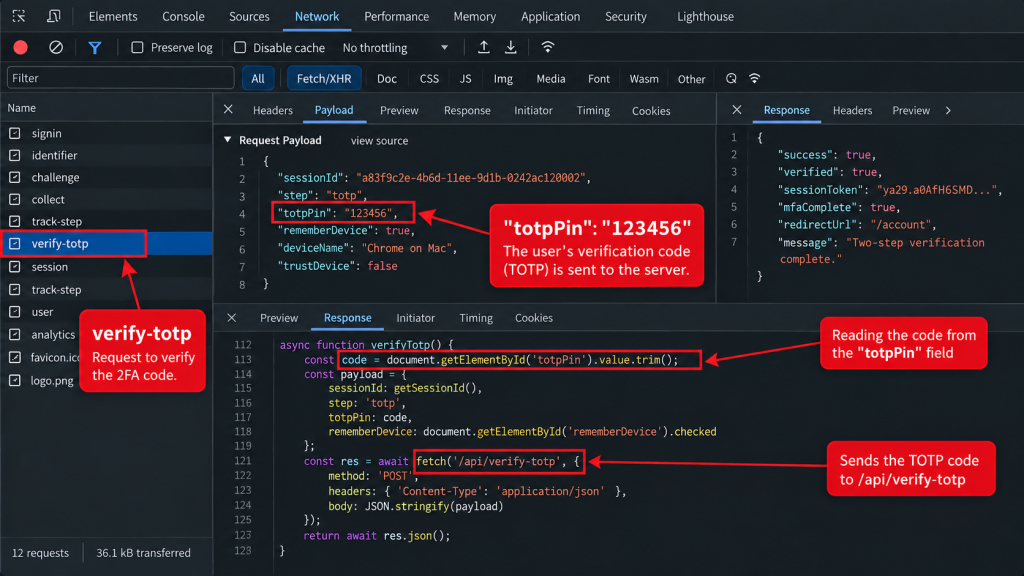This screenshot has height=576, width=1024.
Task: Enable the Disable cache checkbox
Action: [240, 48]
